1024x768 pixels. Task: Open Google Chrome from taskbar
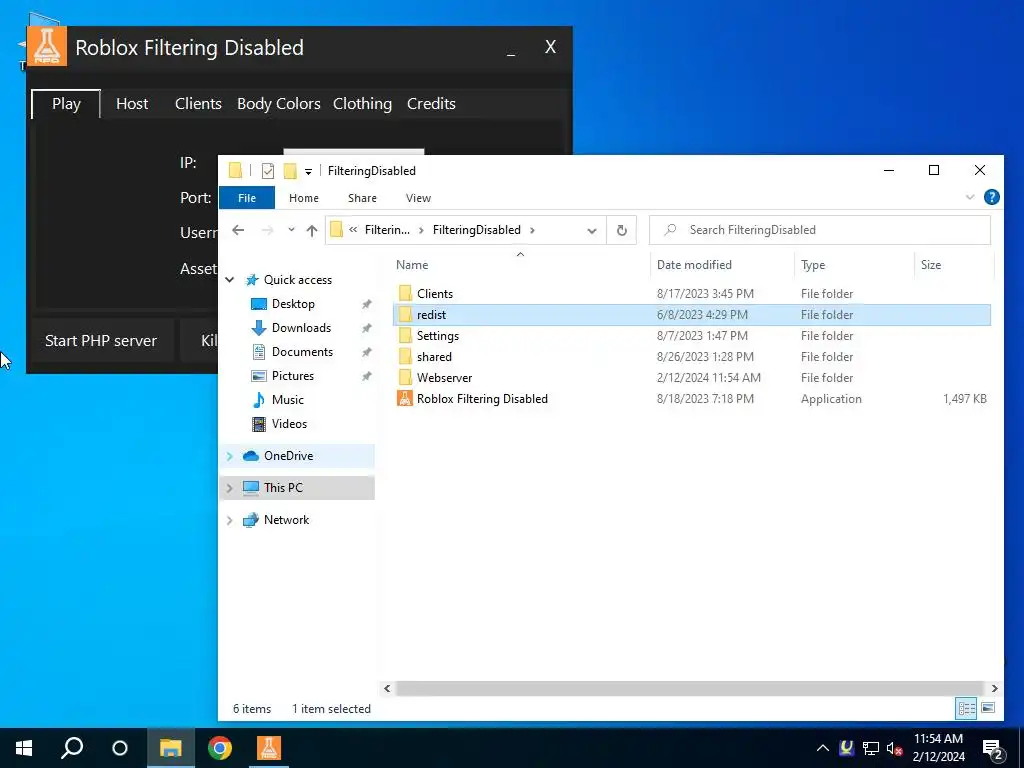(220, 748)
